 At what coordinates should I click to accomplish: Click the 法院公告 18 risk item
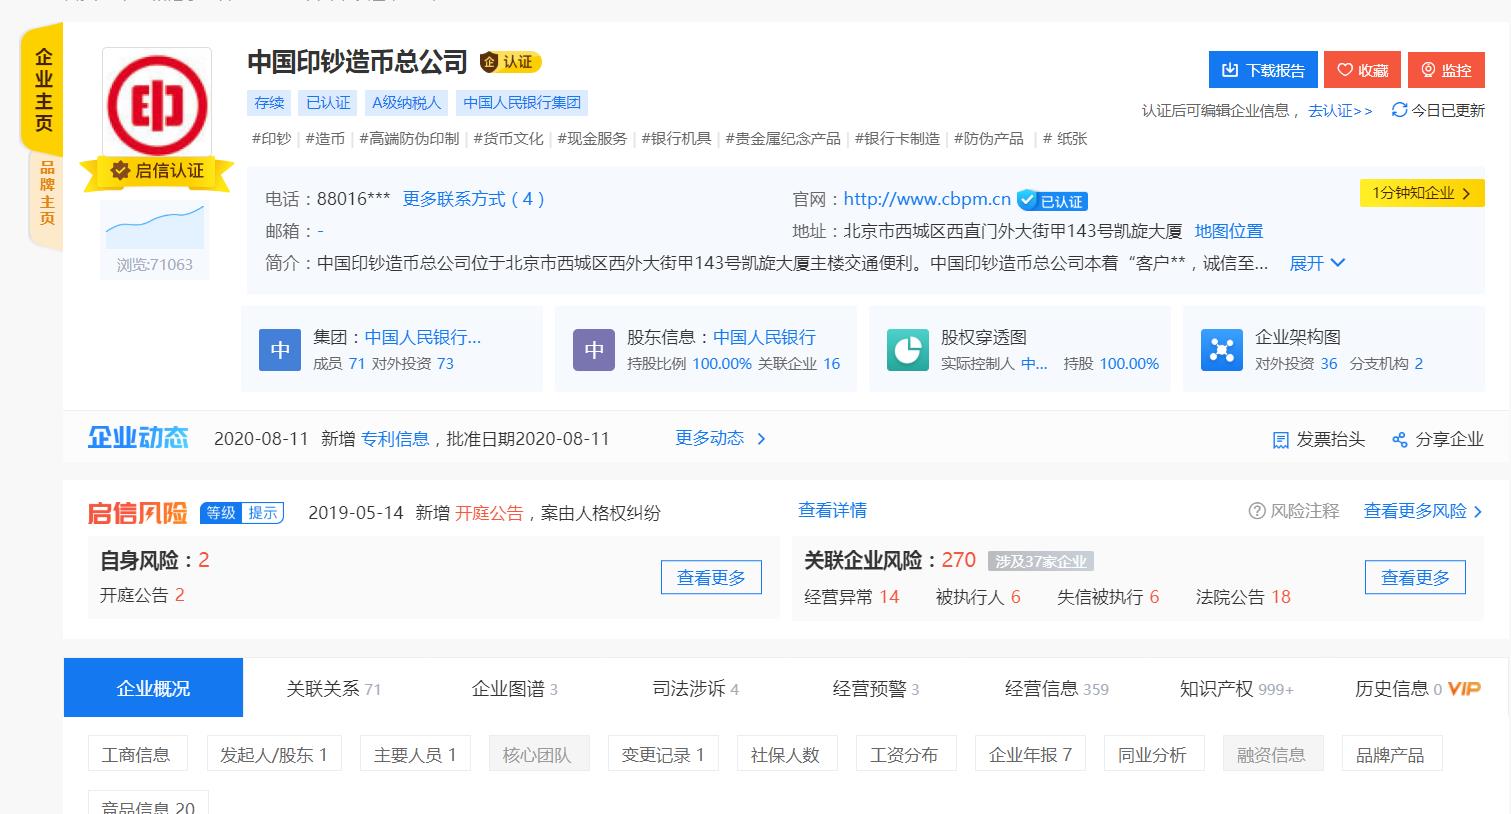point(1243,597)
